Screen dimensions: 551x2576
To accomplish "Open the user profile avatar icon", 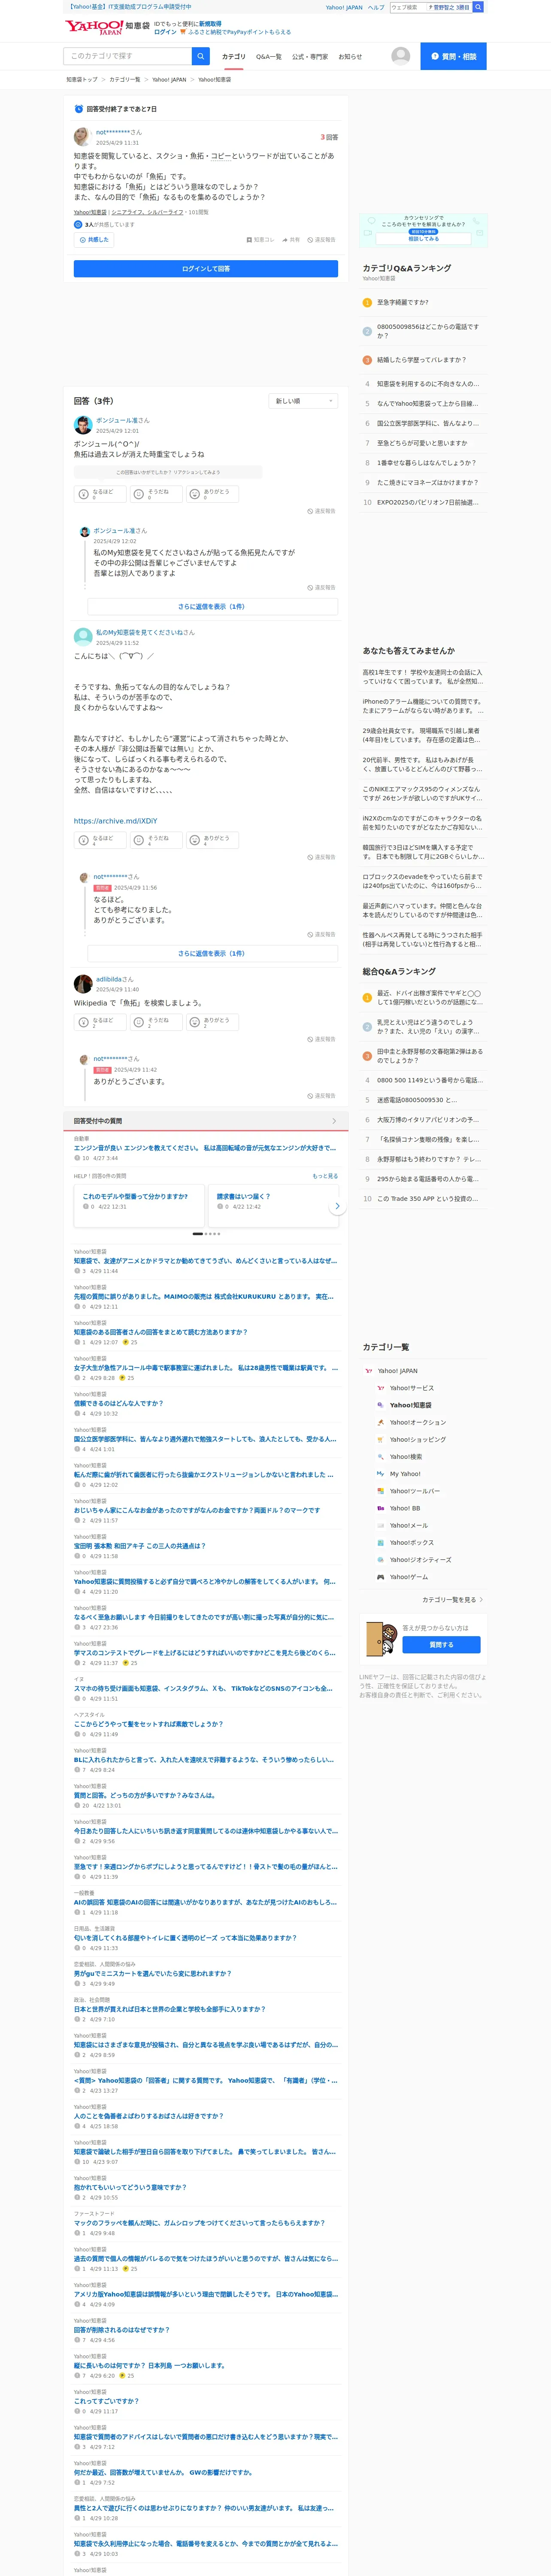I will point(400,56).
